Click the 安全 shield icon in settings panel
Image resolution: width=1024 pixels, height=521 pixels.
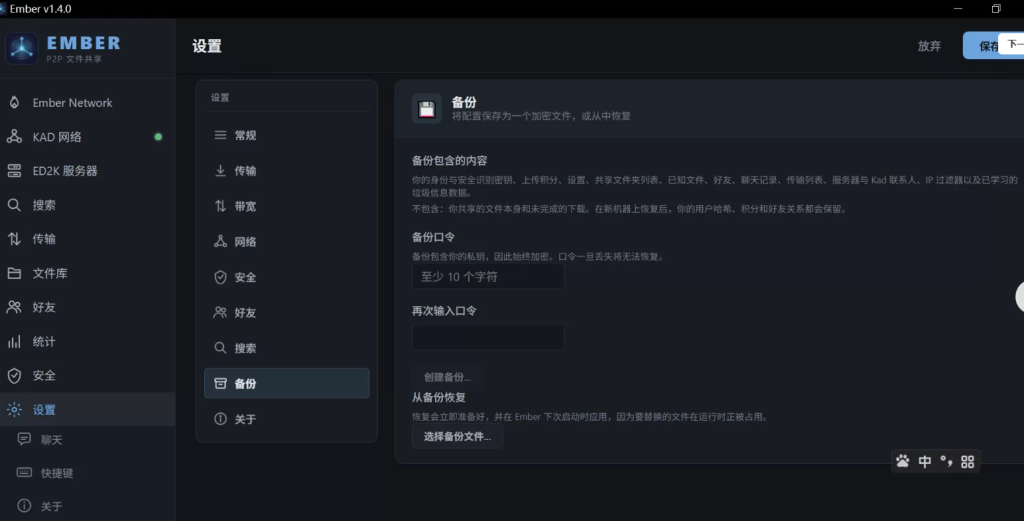(221, 277)
